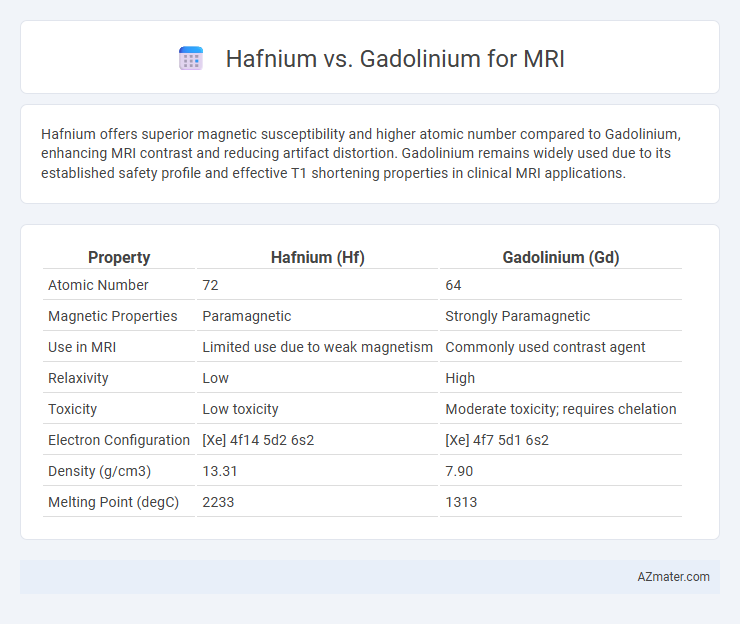Viewport: 740px width, 624px height.
Task: Click the gadolinium atomic number value '64'
Action: click(453, 285)
